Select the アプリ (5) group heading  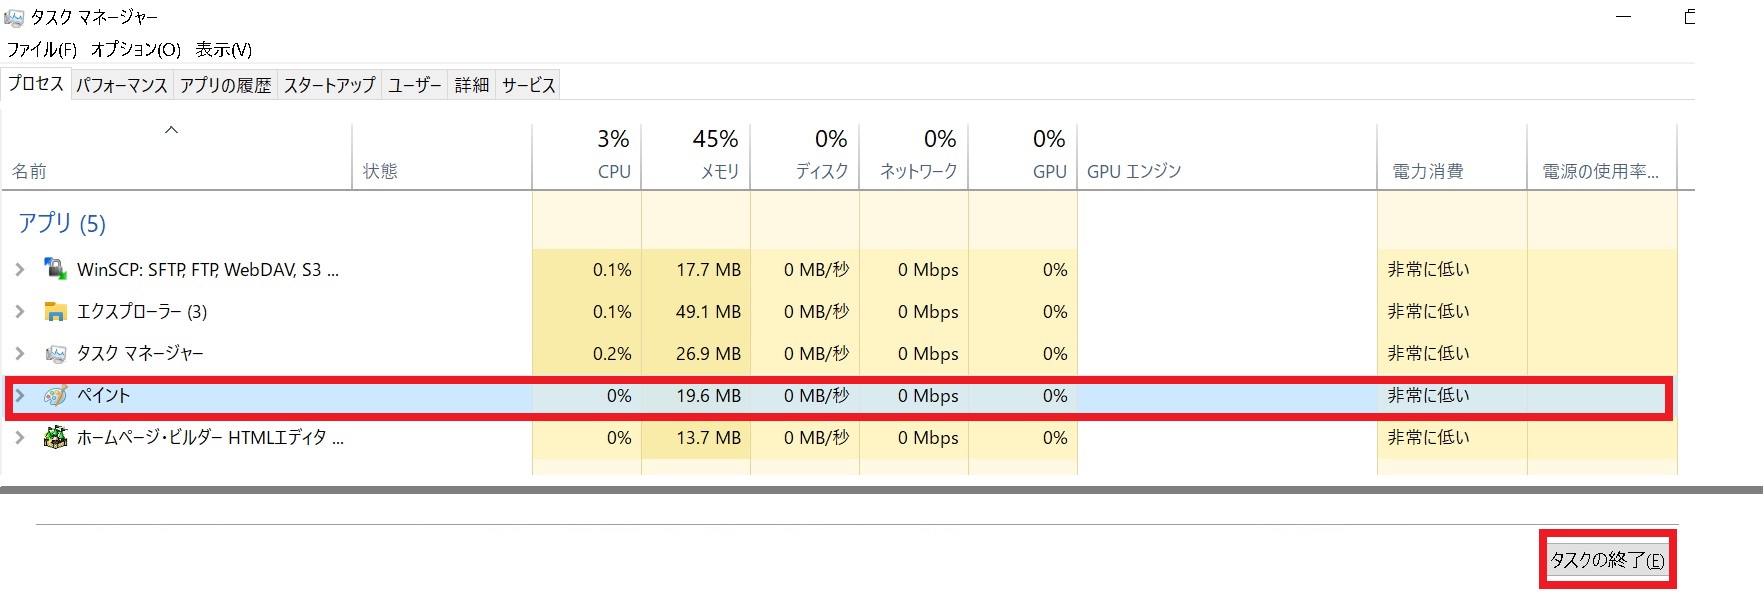click(x=61, y=223)
